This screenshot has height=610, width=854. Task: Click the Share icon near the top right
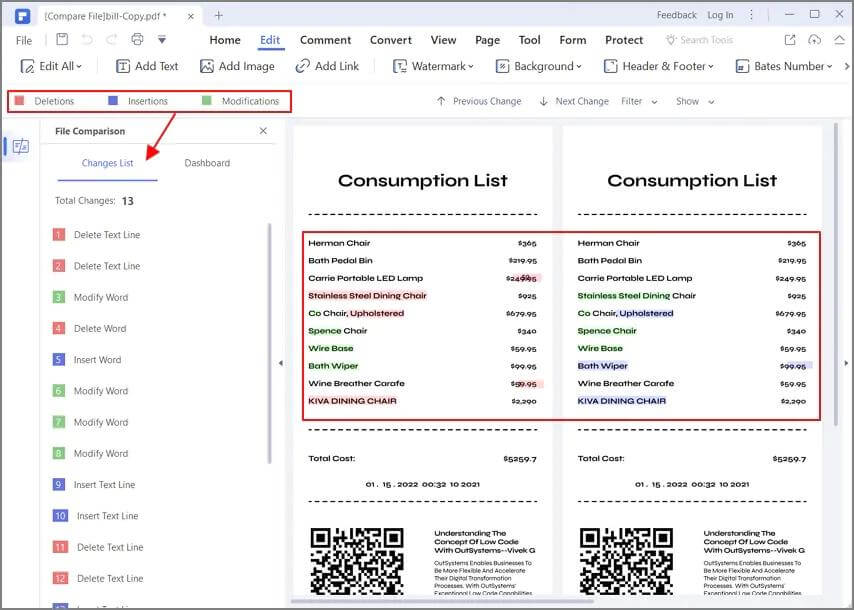[789, 40]
